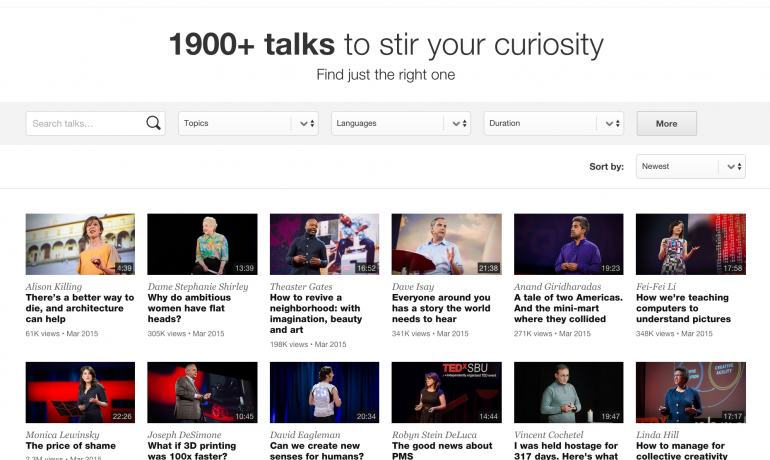Click '348K views • Mar 2015' text
Image resolution: width=770 pixels, height=460 pixels.
pyautogui.click(x=674, y=333)
